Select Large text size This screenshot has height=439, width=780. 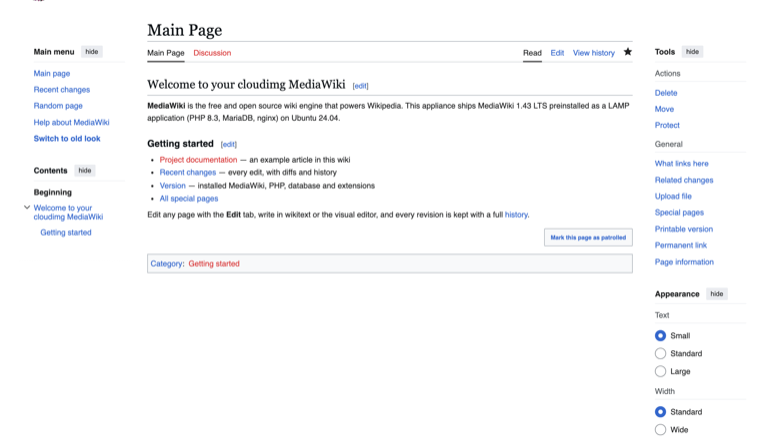click(660, 371)
